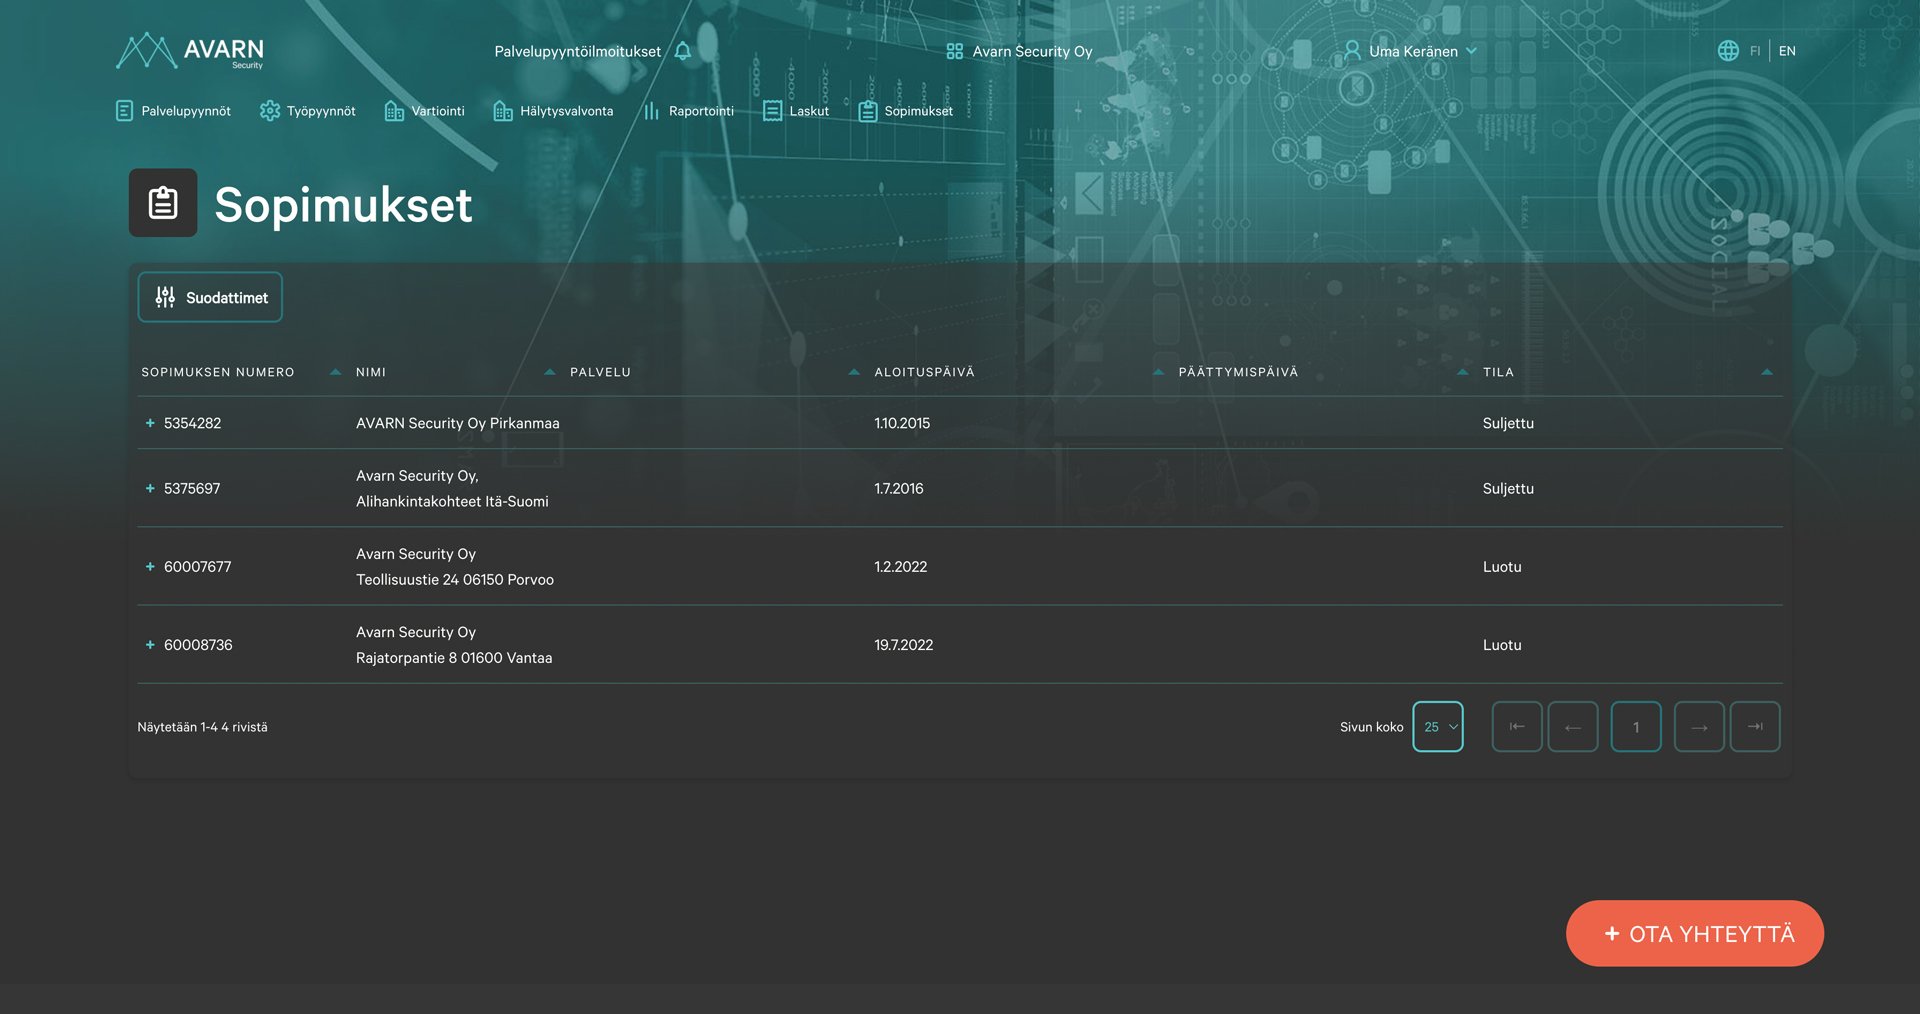Click Avarn Security Oy company selector
Viewport: 1920px width, 1014px height.
coord(1020,51)
